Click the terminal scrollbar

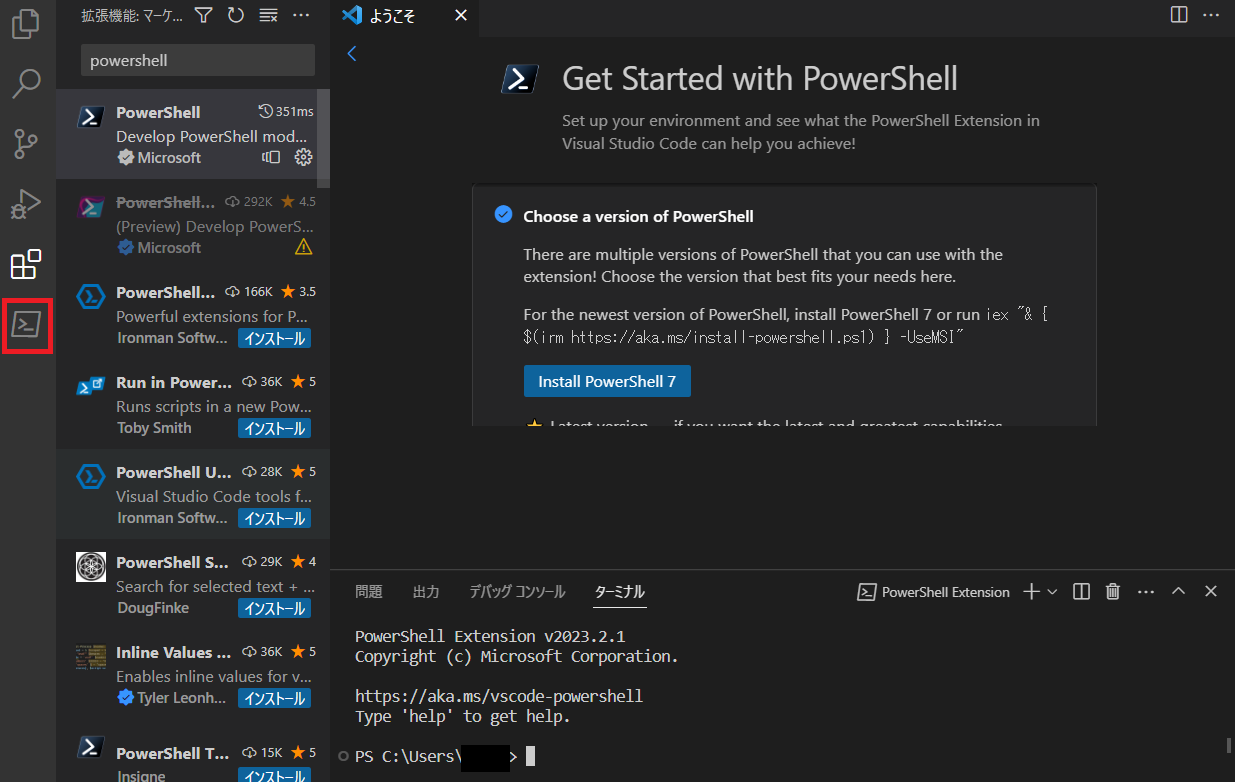click(x=1228, y=745)
